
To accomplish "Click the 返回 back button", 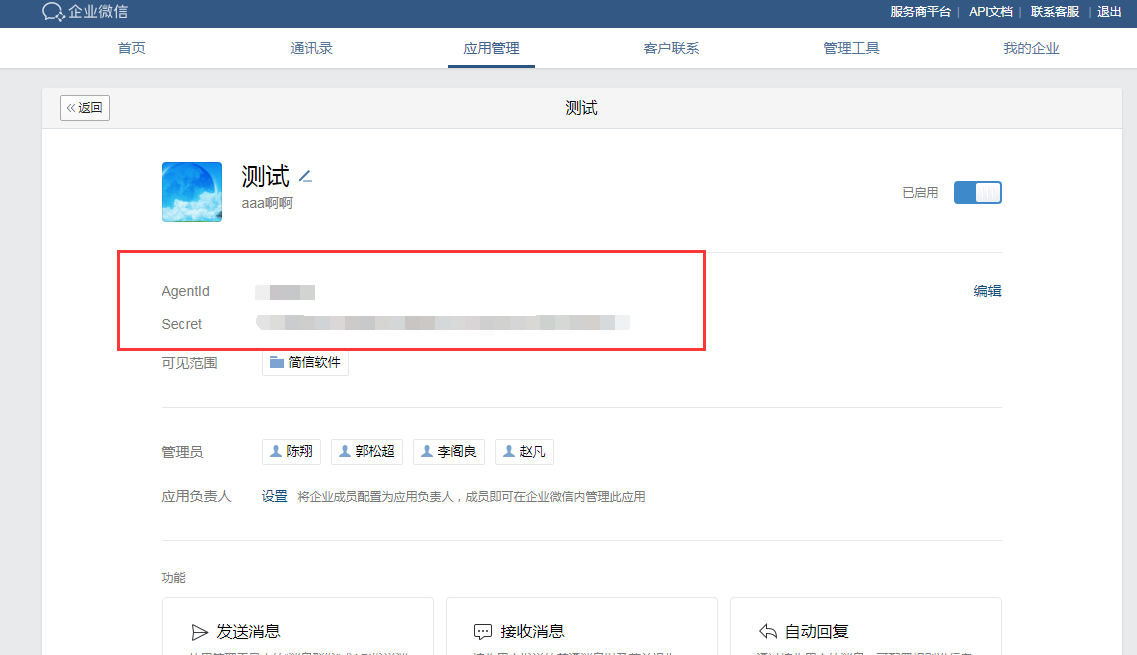I will click(x=85, y=107).
